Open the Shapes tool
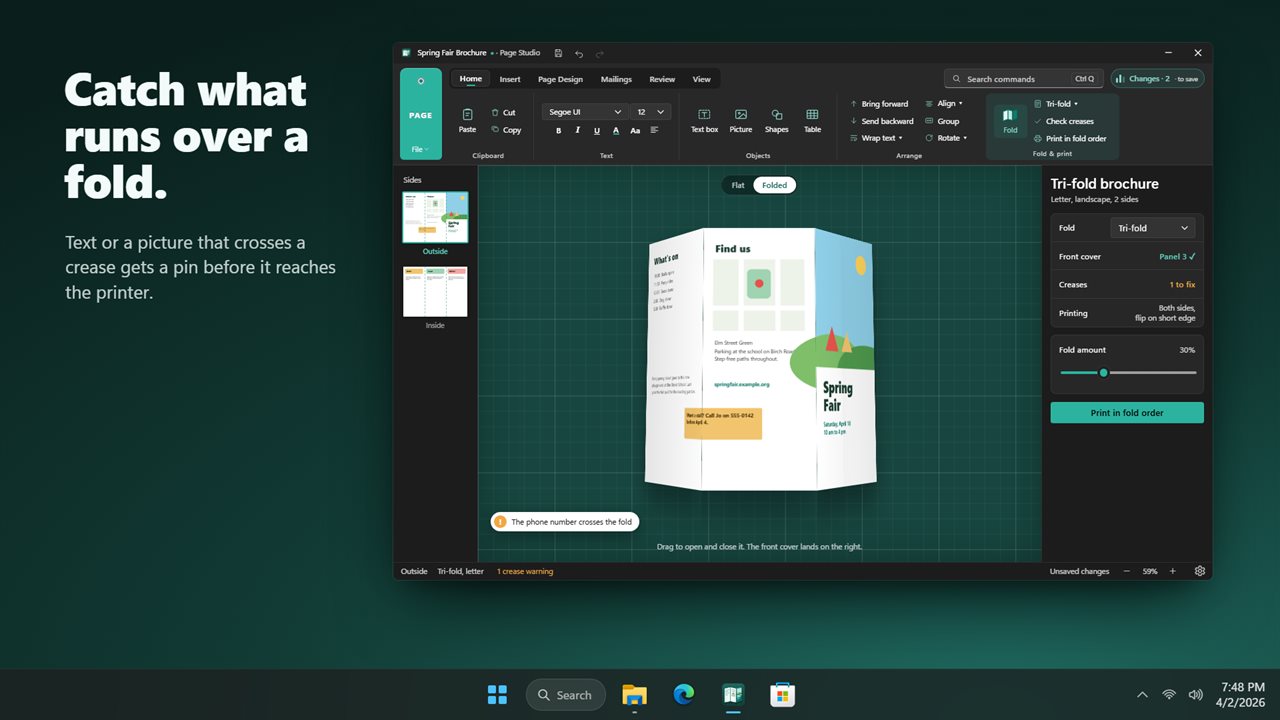Image resolution: width=1280 pixels, height=720 pixels. (777, 120)
